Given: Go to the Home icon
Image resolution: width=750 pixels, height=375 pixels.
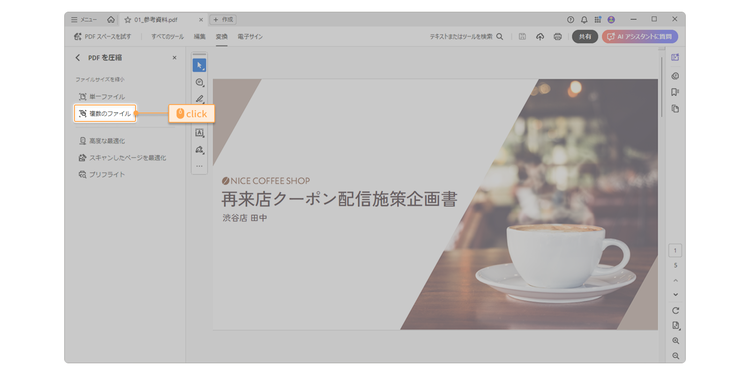Looking at the screenshot, I should (x=111, y=20).
